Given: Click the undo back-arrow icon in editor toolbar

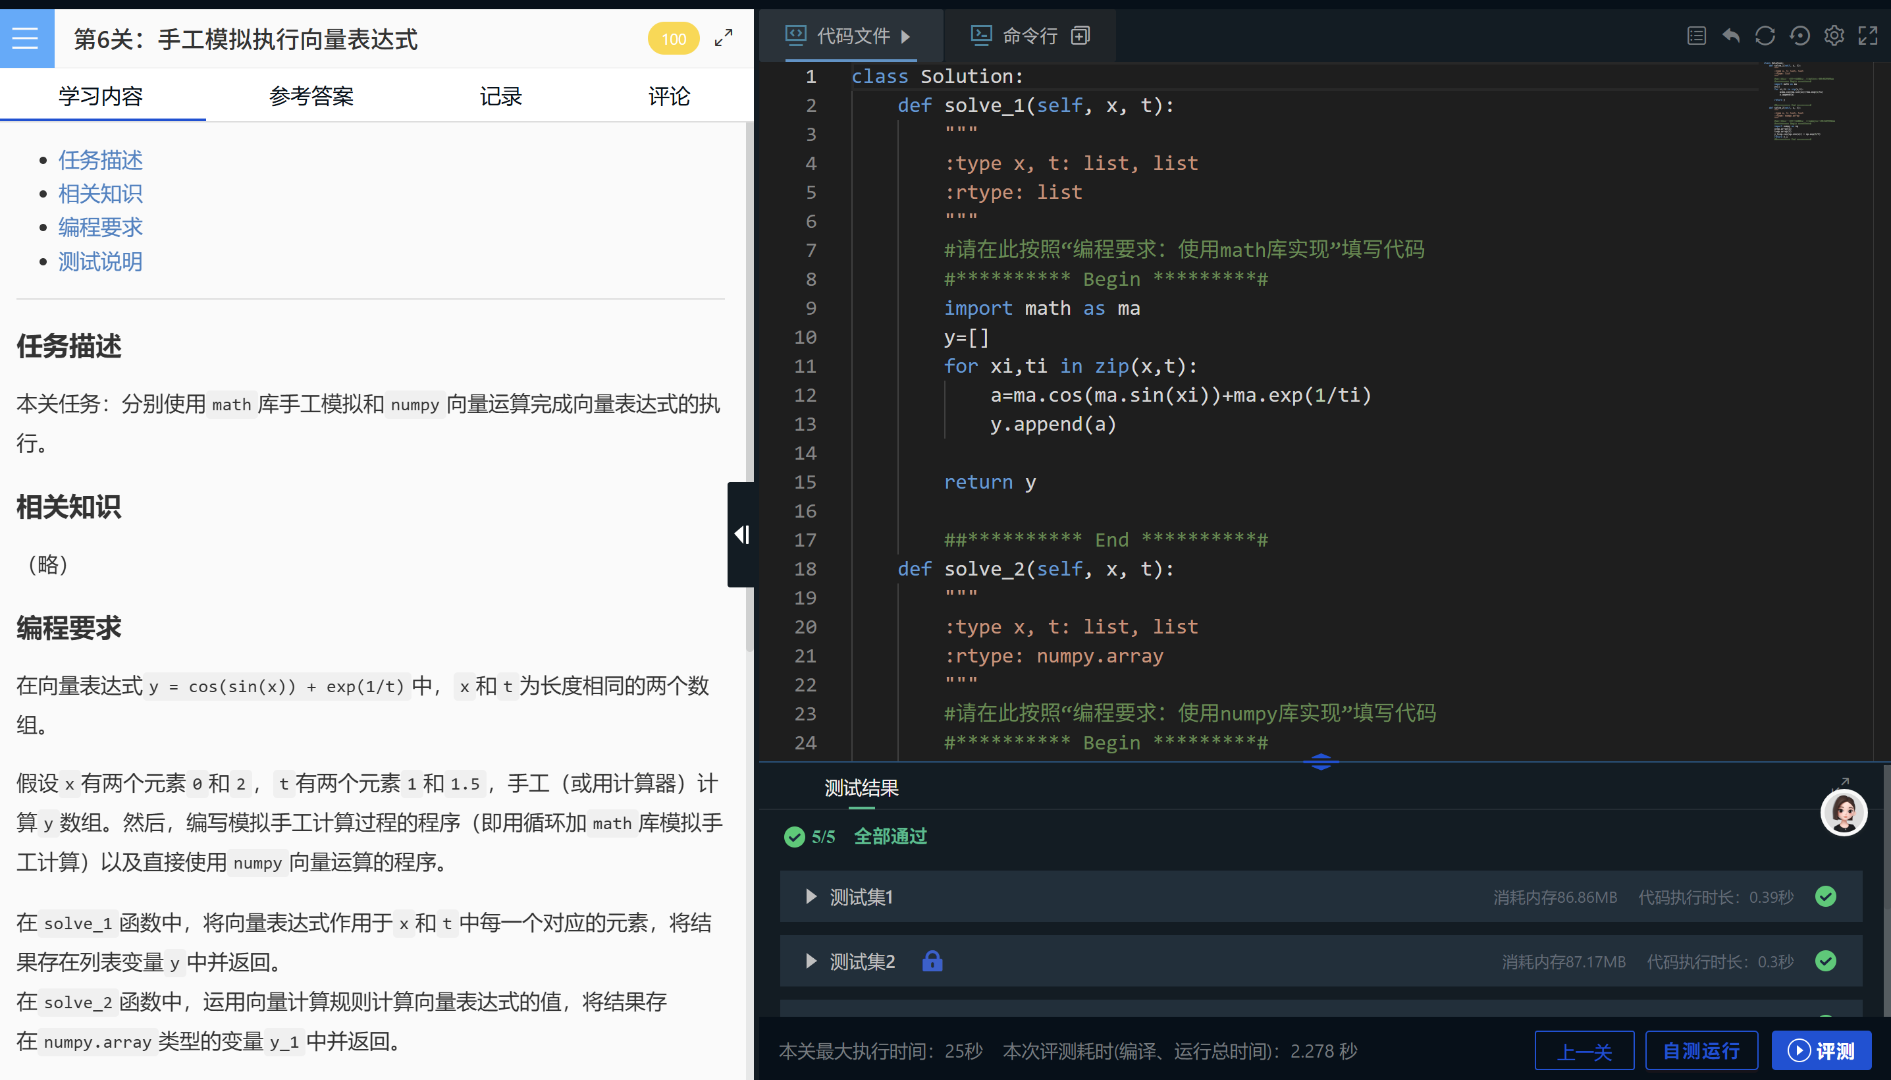Looking at the screenshot, I should point(1730,36).
